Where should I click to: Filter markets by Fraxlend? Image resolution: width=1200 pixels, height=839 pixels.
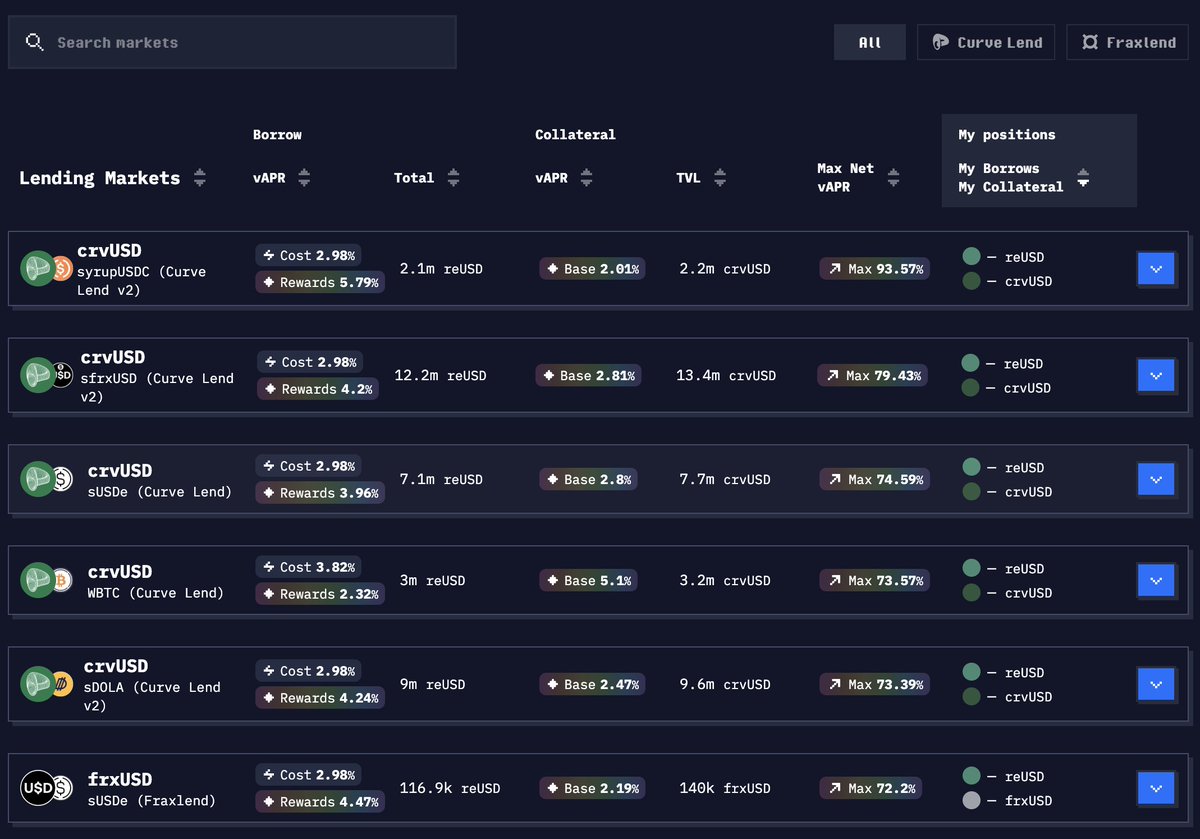pos(1127,42)
